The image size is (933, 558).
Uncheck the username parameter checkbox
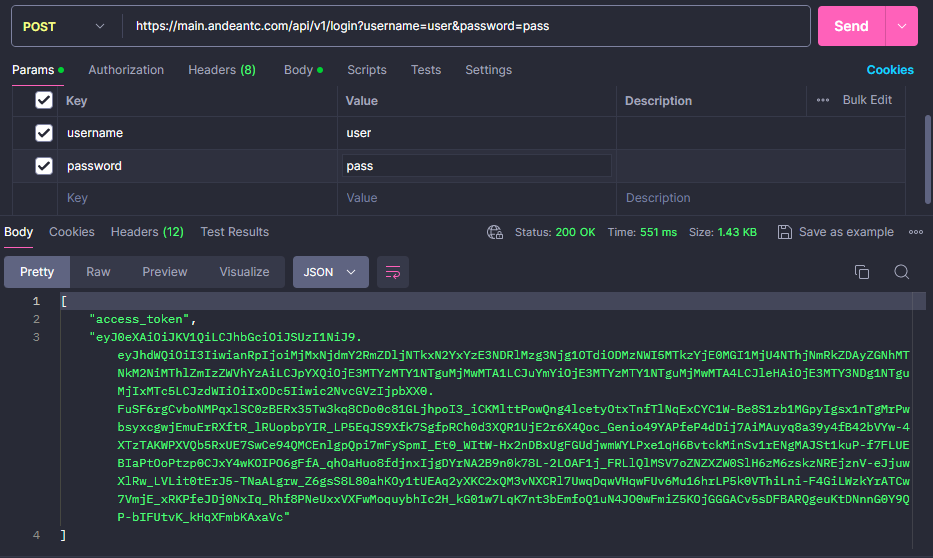[44, 133]
